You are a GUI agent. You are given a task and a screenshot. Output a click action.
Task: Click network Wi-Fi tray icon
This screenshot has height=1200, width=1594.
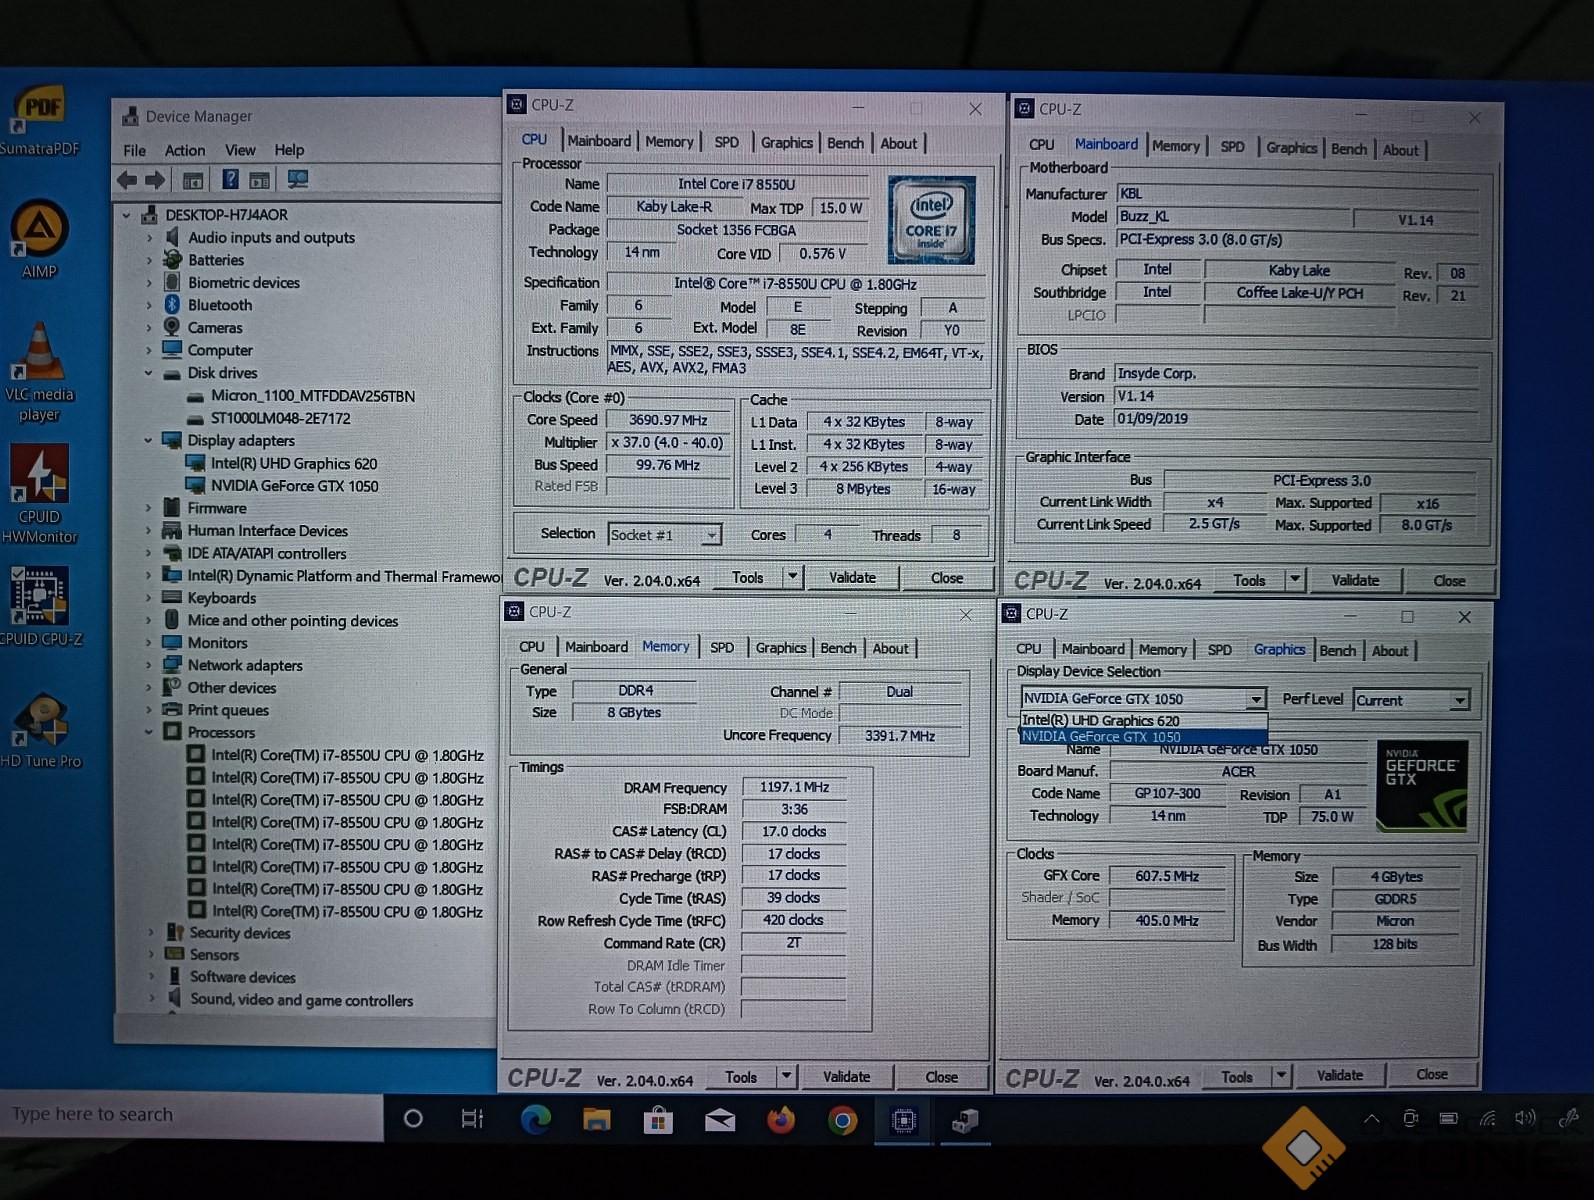(1488, 1118)
